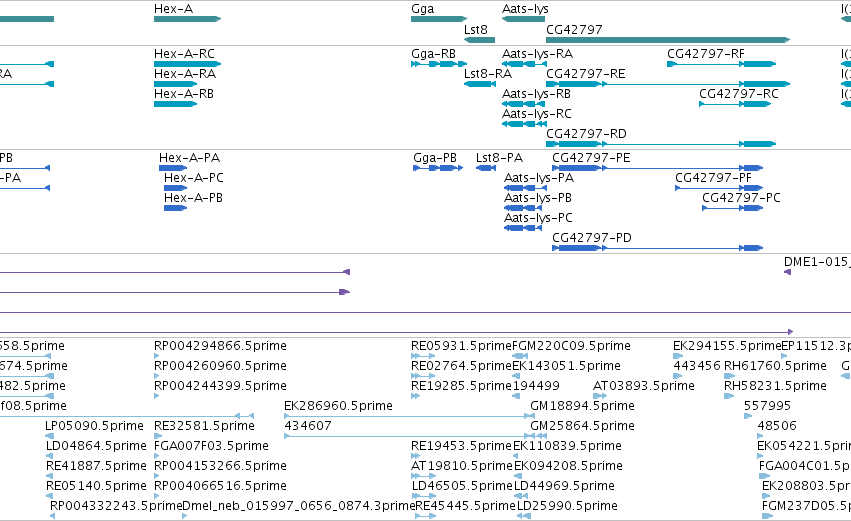Click the Hex-A-PC protein label
This screenshot has width=851, height=521.
pyautogui.click(x=194, y=178)
